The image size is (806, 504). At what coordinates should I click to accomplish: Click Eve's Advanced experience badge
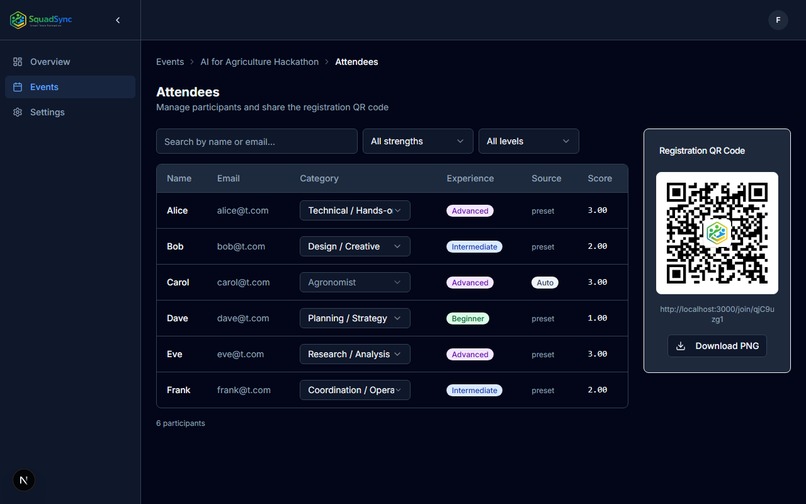[470, 355]
